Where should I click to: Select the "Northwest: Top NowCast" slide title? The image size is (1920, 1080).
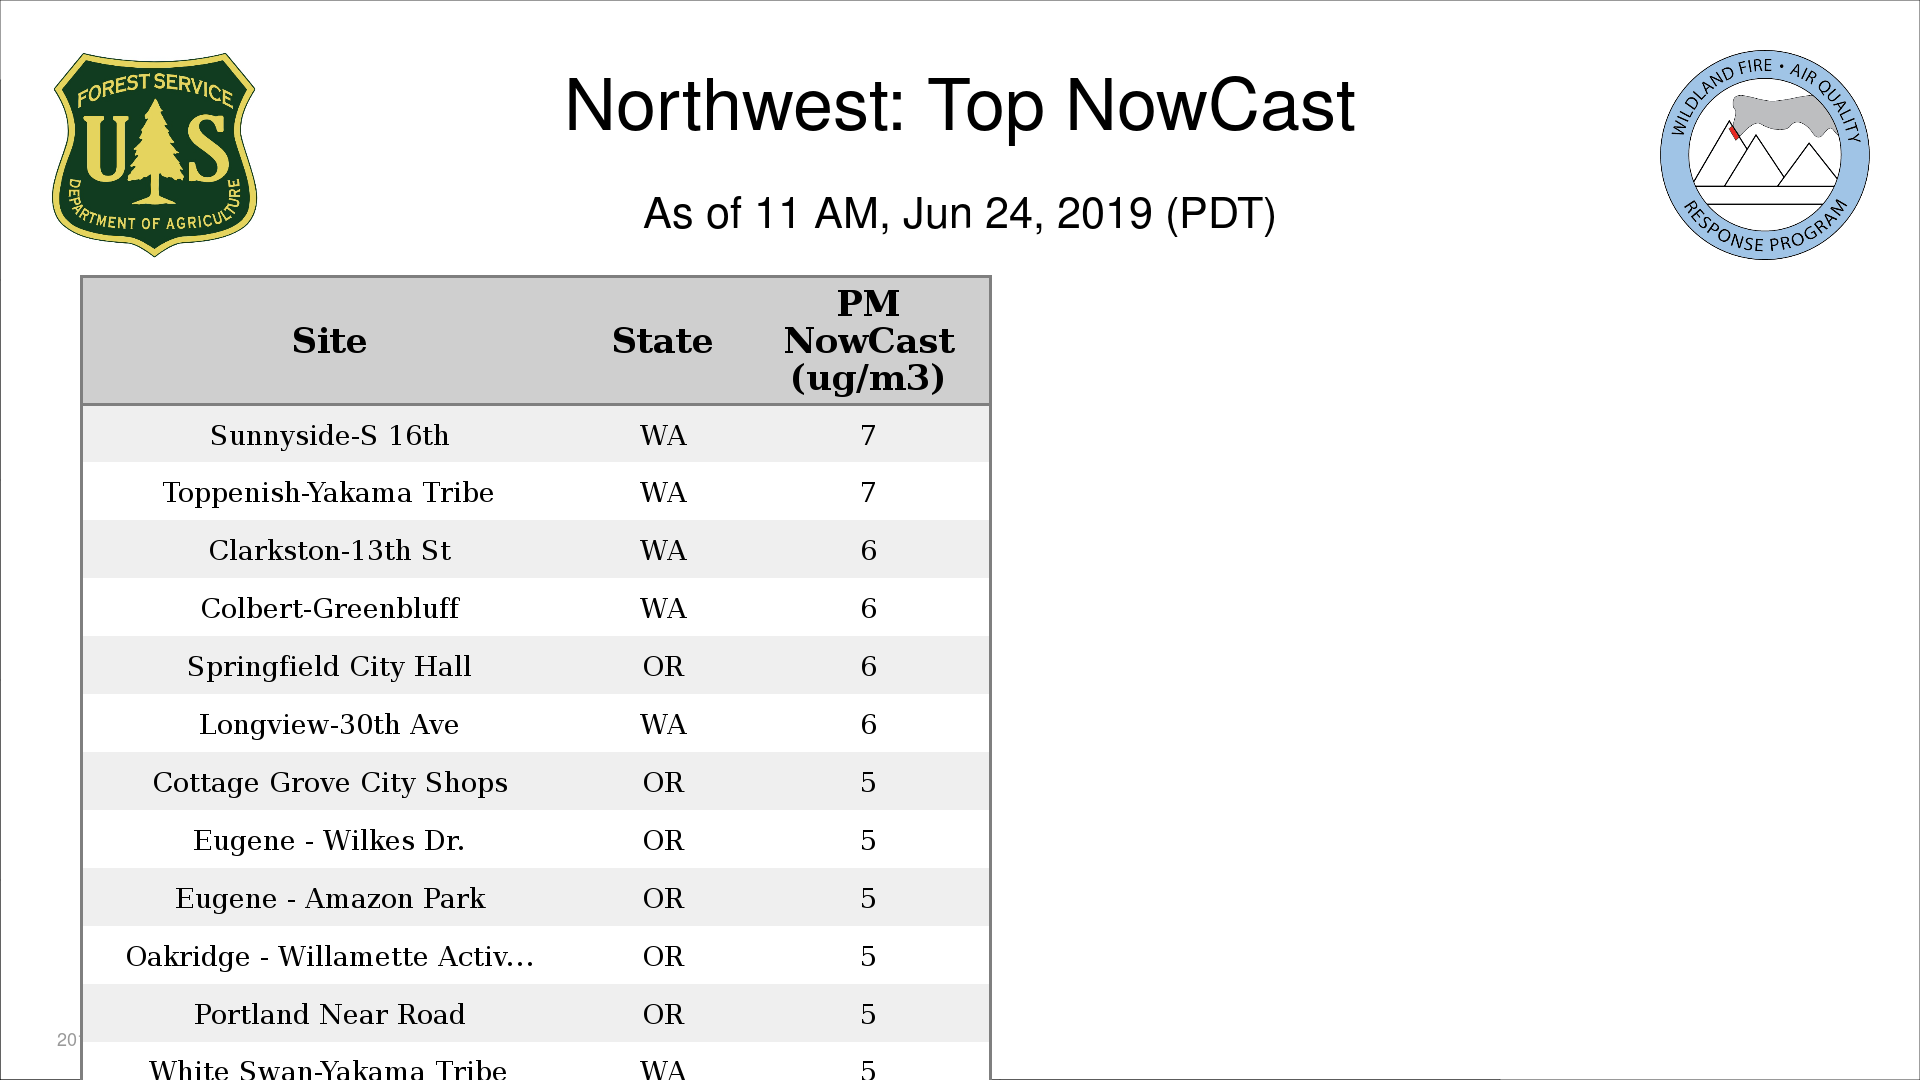tap(959, 106)
